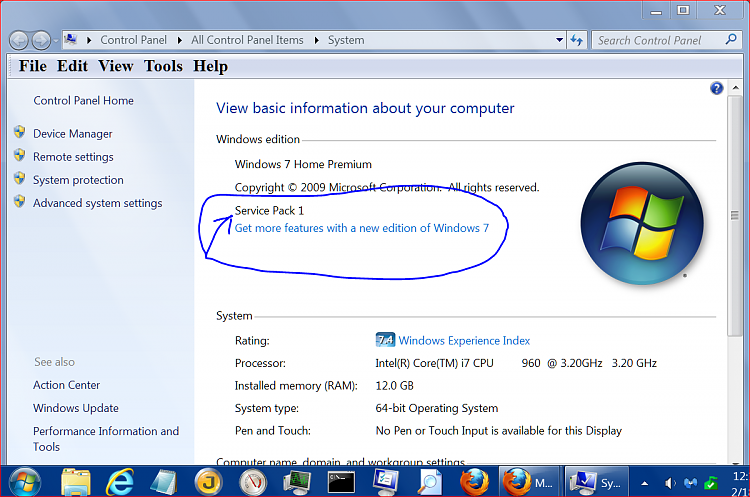The height and width of the screenshot is (497, 750).
Task: Click the shield icon next to Device Manager
Action: [x=20, y=132]
